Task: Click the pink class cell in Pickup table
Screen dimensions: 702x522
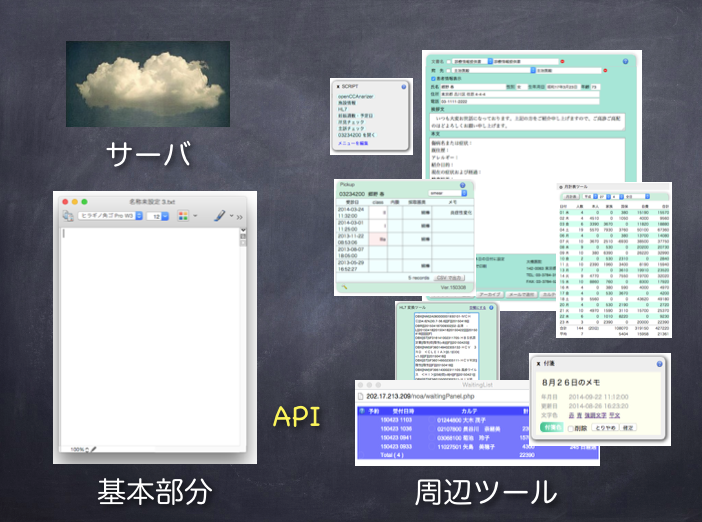Action: 378,239
